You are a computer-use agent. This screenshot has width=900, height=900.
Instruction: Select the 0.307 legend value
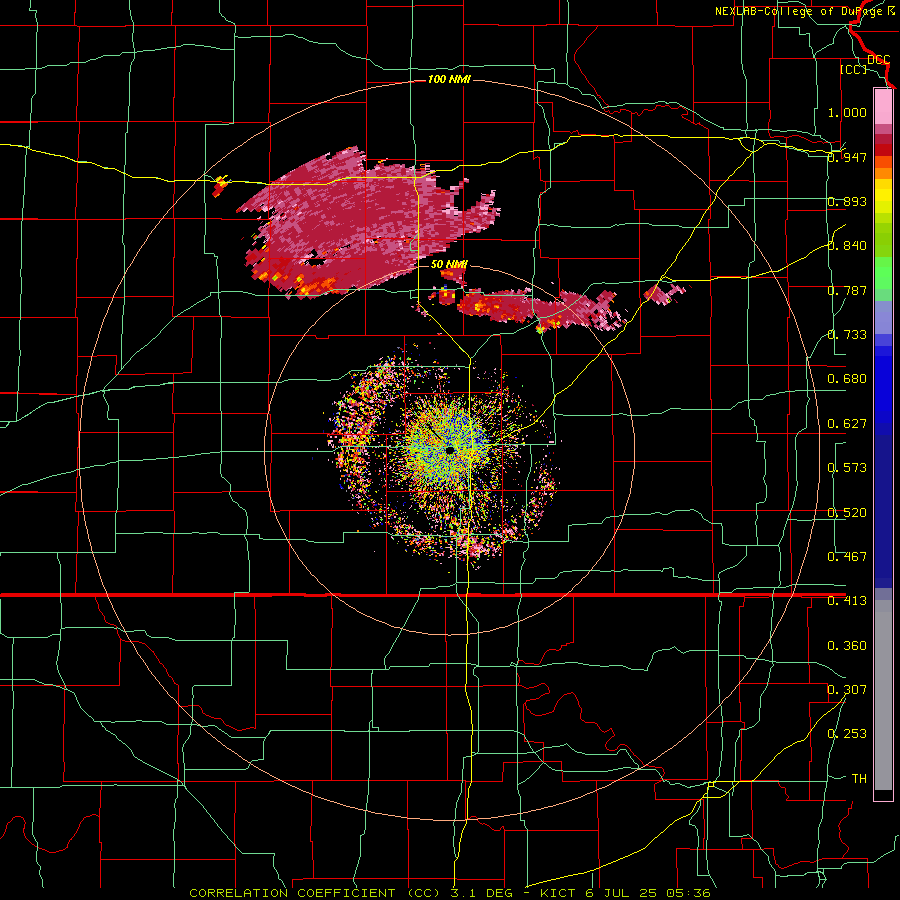tap(847, 690)
